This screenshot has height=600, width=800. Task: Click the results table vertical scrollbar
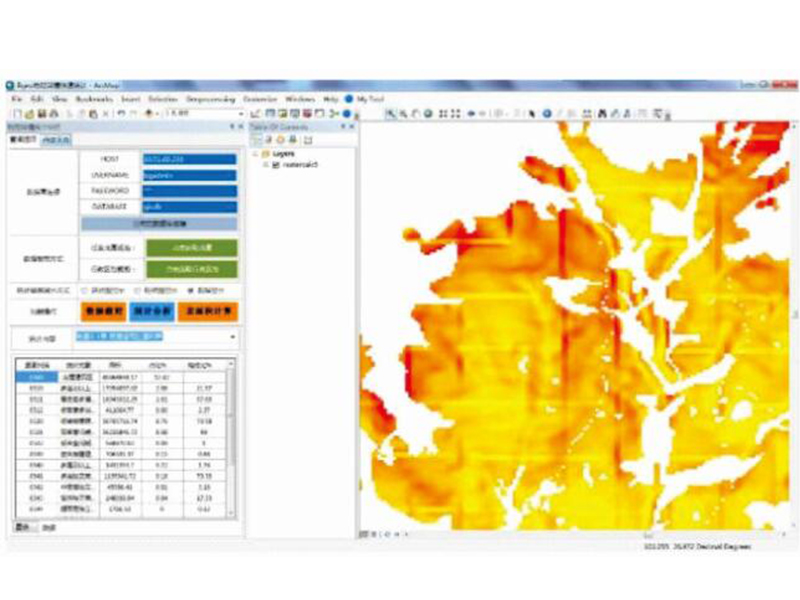pyautogui.click(x=231, y=438)
